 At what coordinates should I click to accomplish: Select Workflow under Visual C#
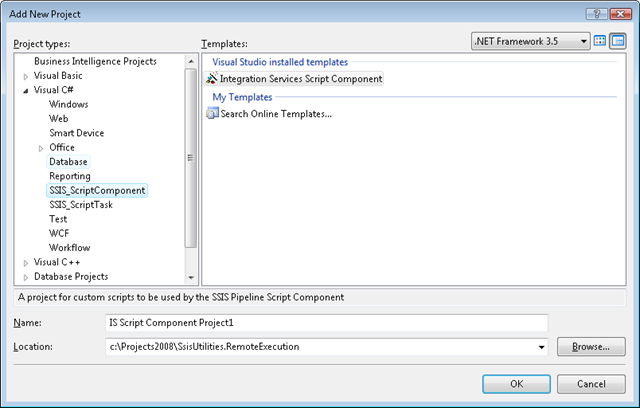(70, 247)
